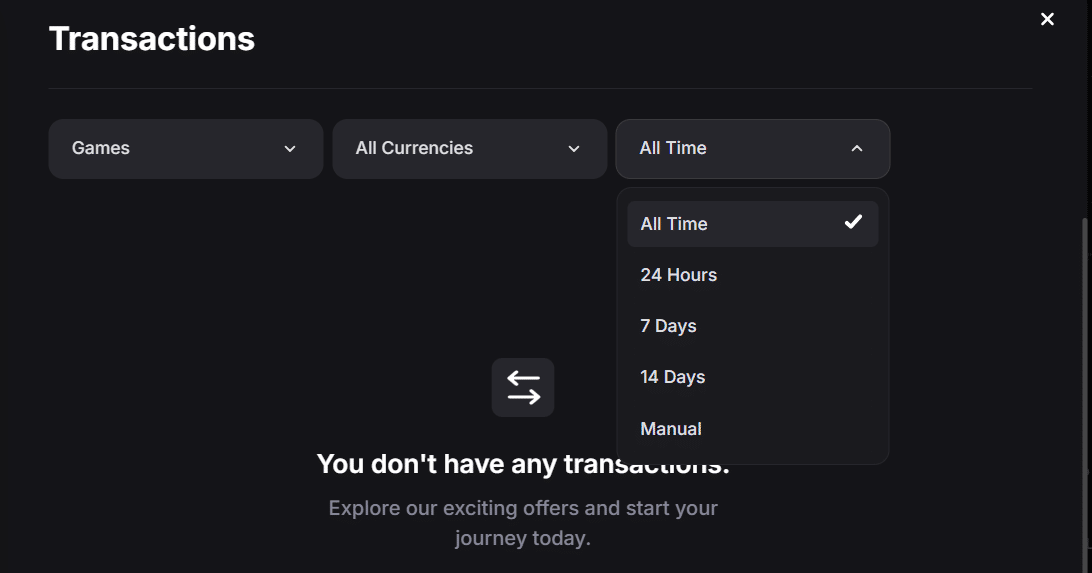
Task: Click the up chevron in All Time filter
Action: tap(857, 149)
